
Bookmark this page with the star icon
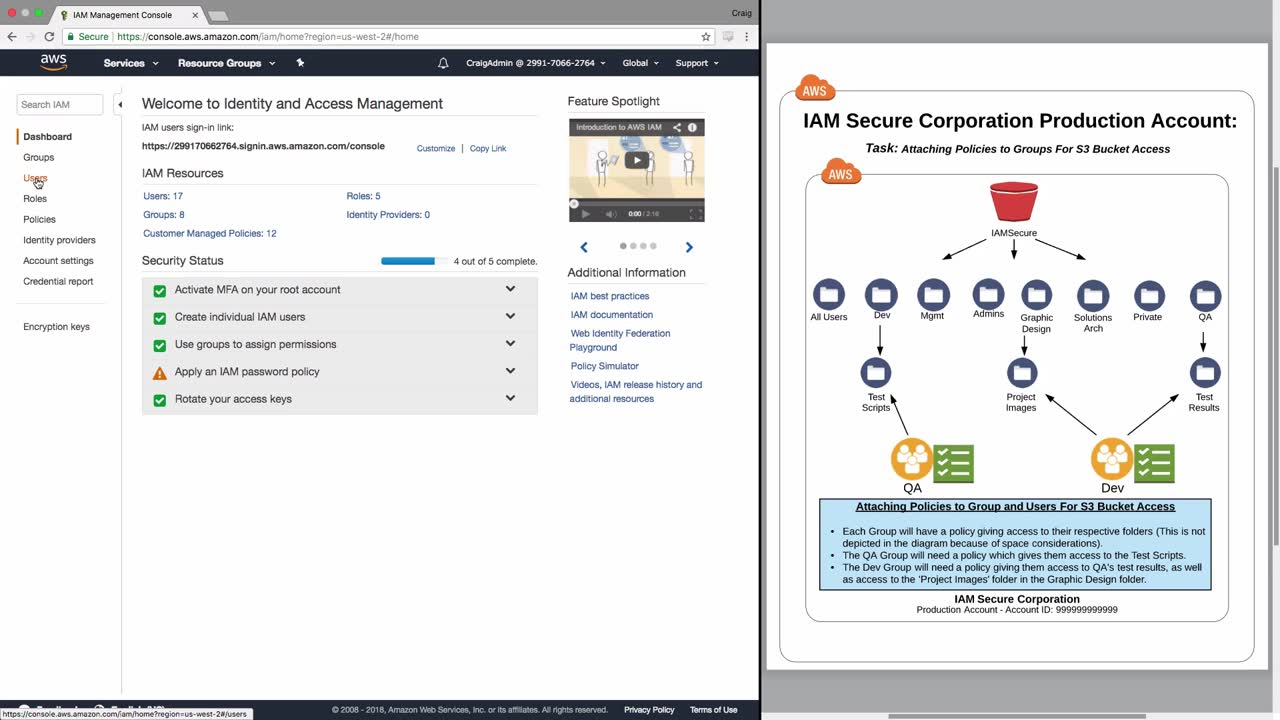(x=706, y=36)
